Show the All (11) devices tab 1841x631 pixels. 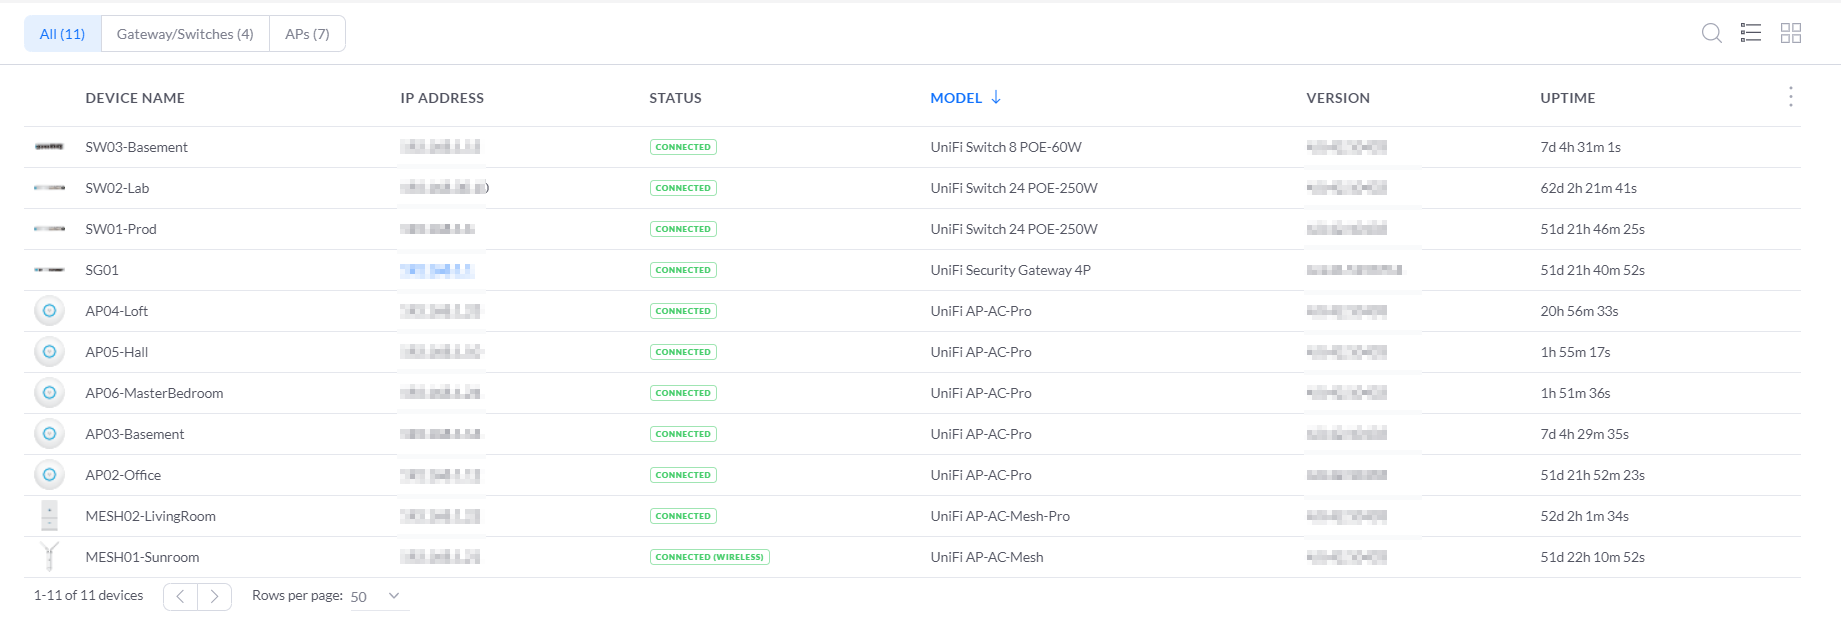(62, 34)
